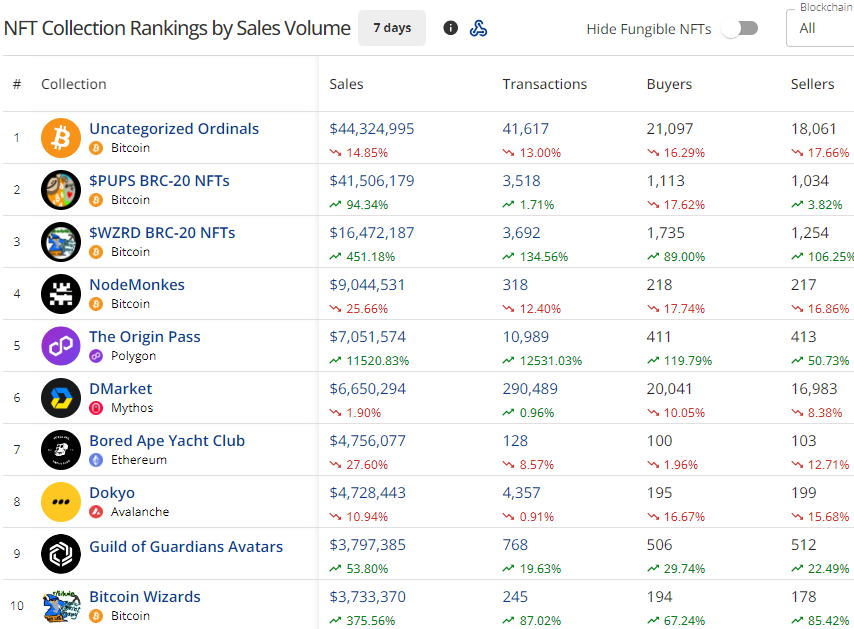Open the info icon next to 7 days

click(x=450, y=28)
